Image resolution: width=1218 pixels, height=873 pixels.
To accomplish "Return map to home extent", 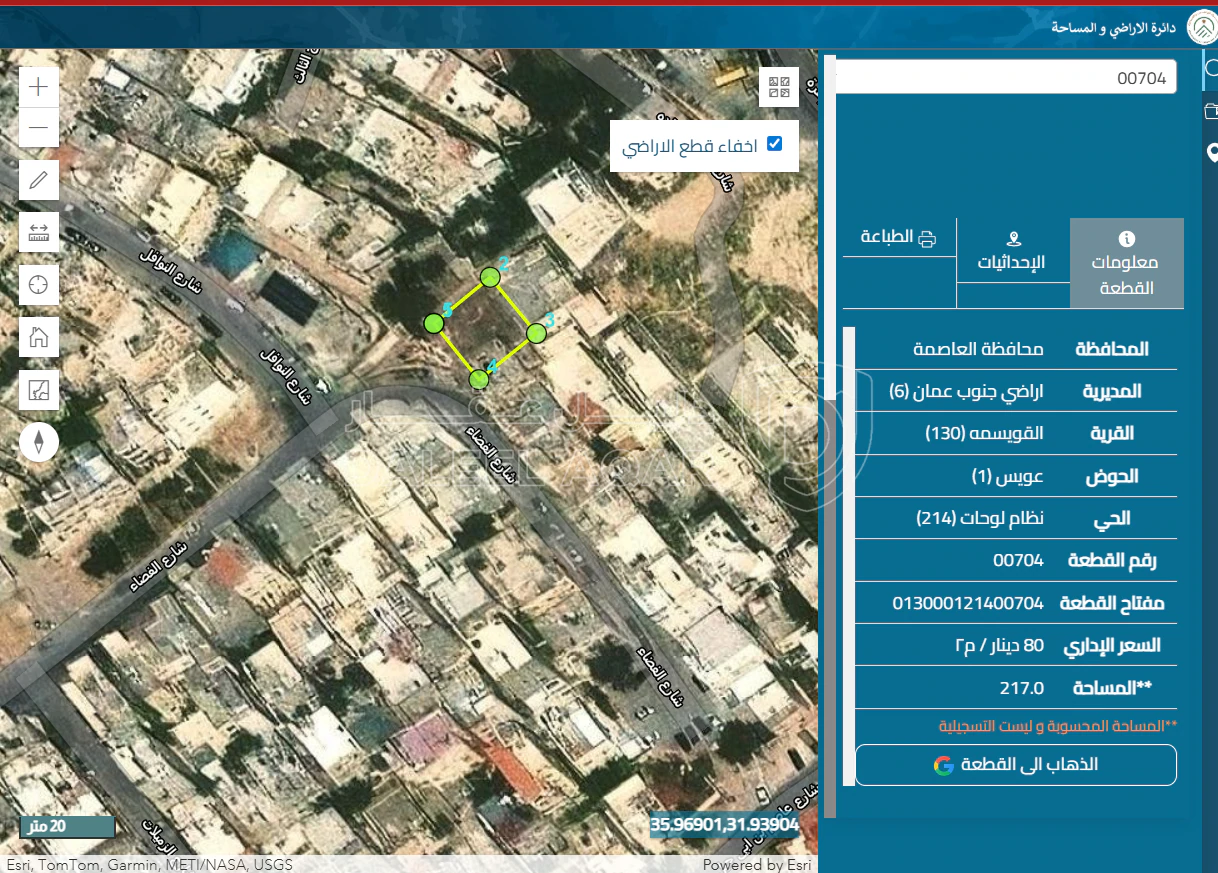I will (39, 336).
